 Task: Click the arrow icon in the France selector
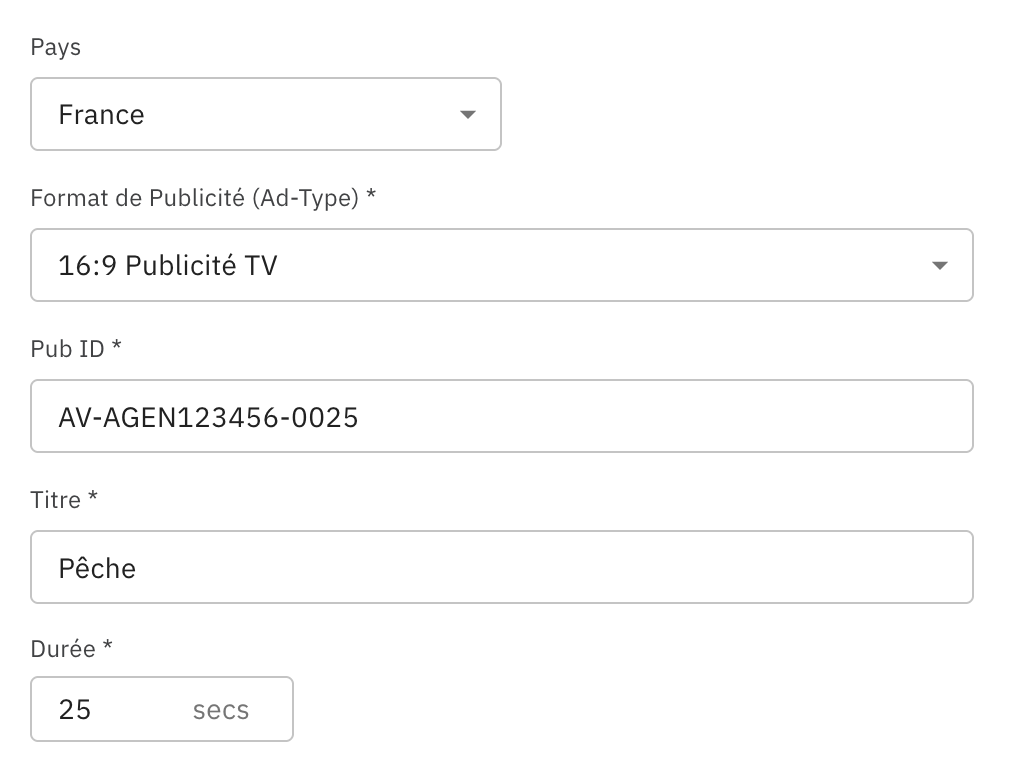coord(467,115)
